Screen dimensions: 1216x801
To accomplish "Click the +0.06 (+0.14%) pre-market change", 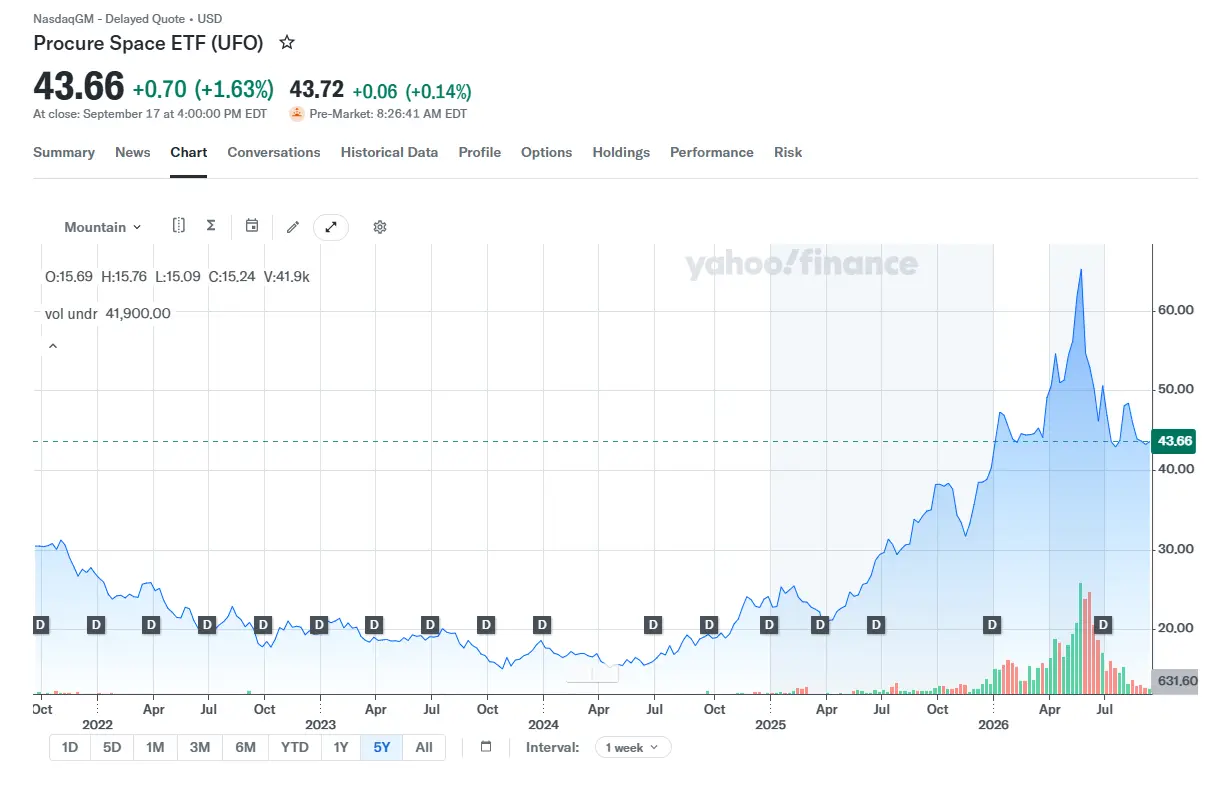I will point(411,91).
